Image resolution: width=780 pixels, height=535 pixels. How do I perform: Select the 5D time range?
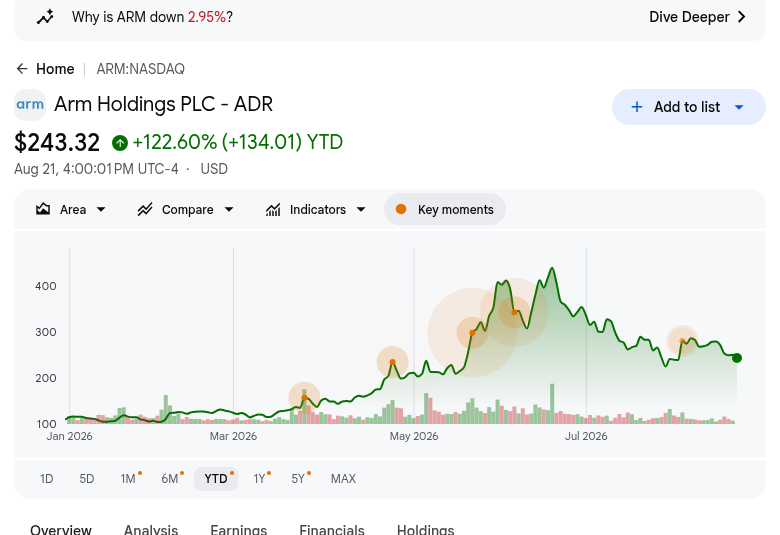87,479
